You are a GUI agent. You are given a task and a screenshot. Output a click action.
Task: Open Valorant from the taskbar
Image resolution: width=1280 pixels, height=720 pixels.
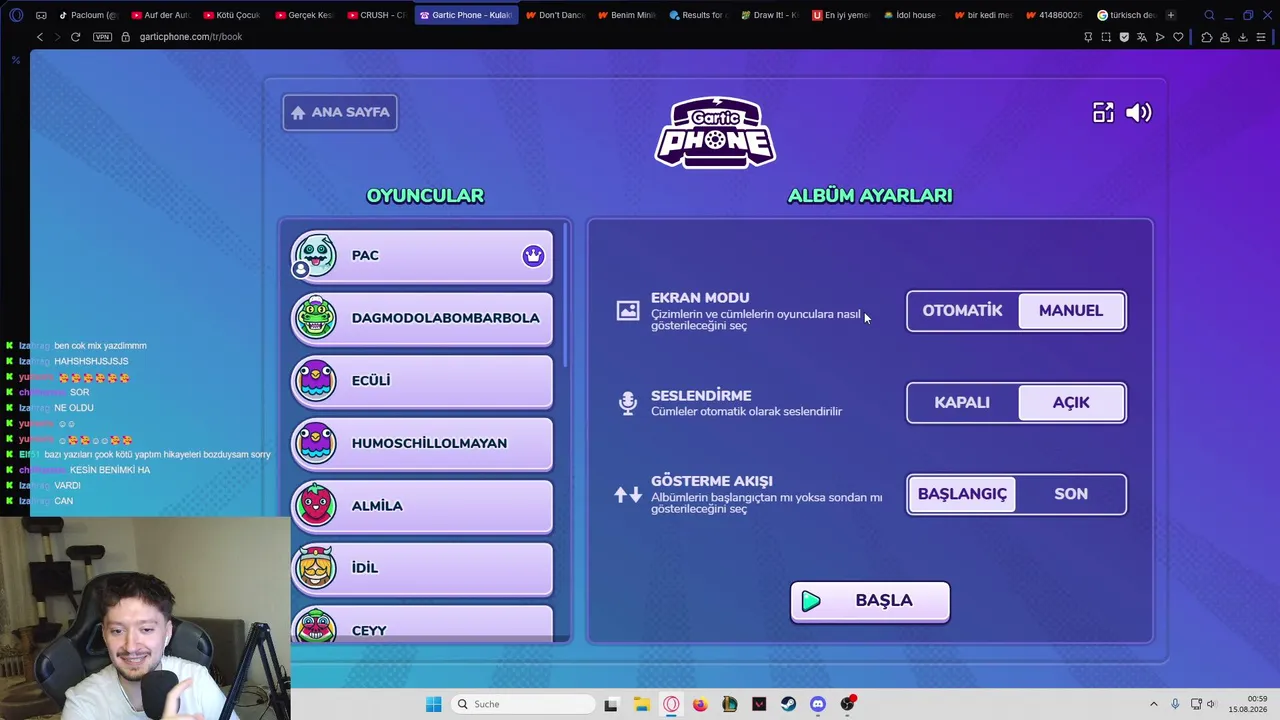(759, 704)
